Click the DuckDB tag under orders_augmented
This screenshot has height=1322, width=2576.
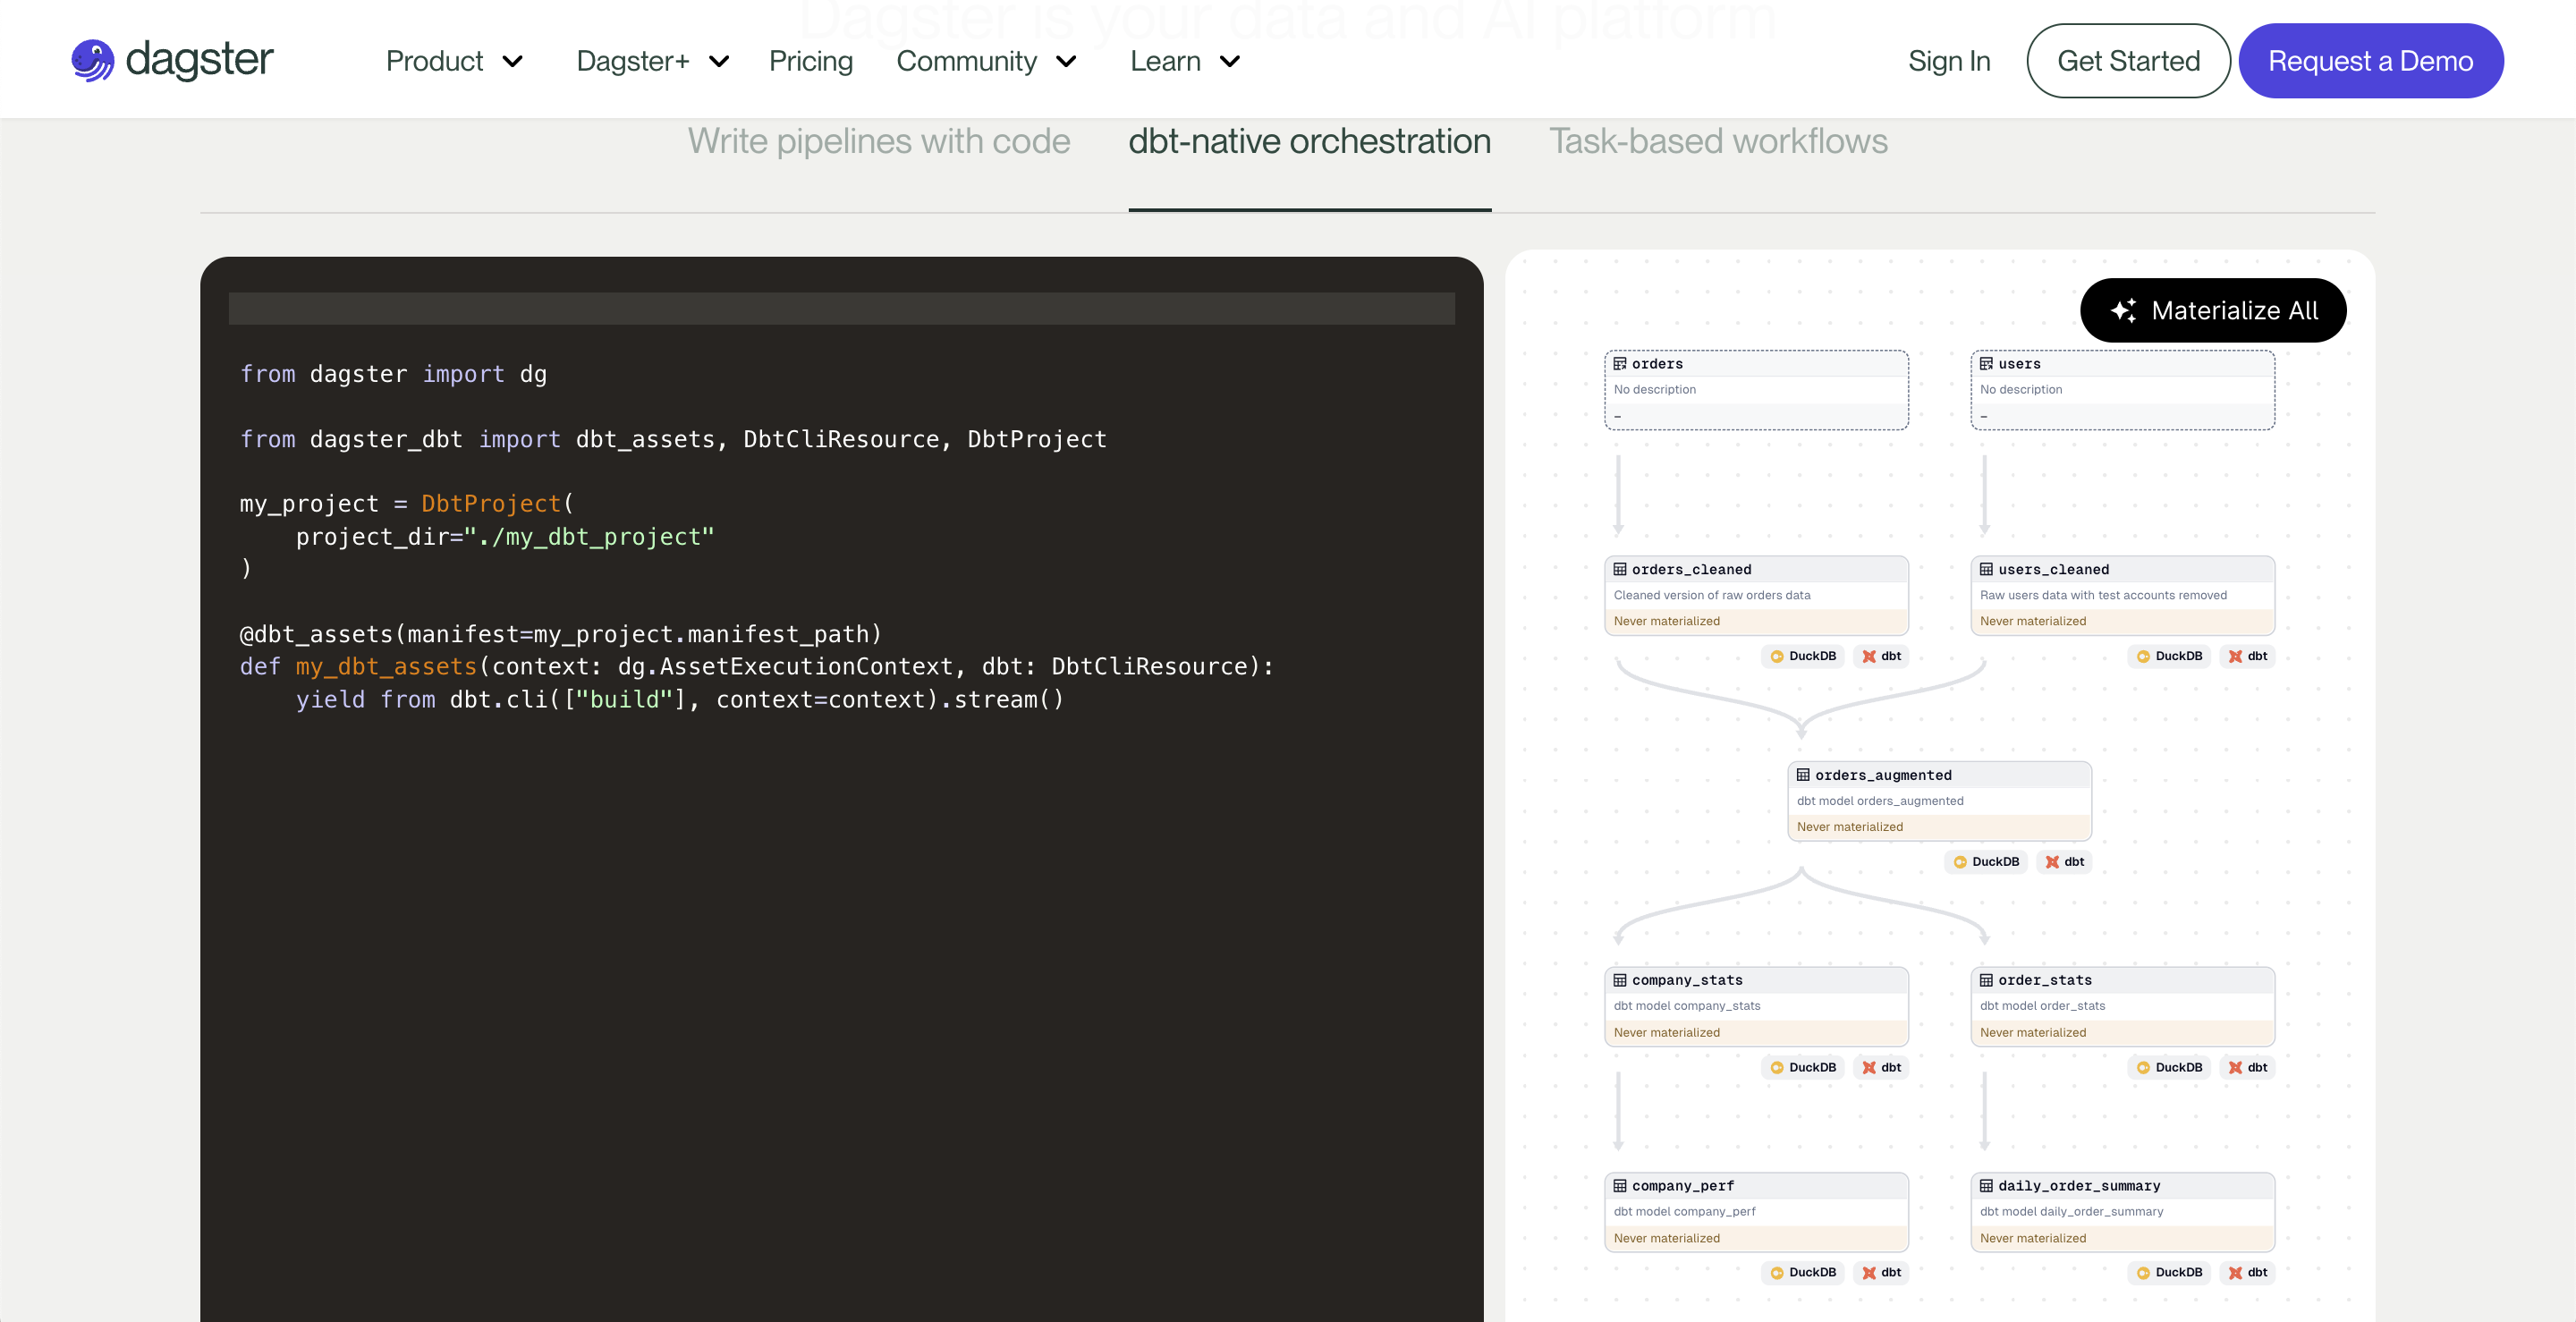1986,862
